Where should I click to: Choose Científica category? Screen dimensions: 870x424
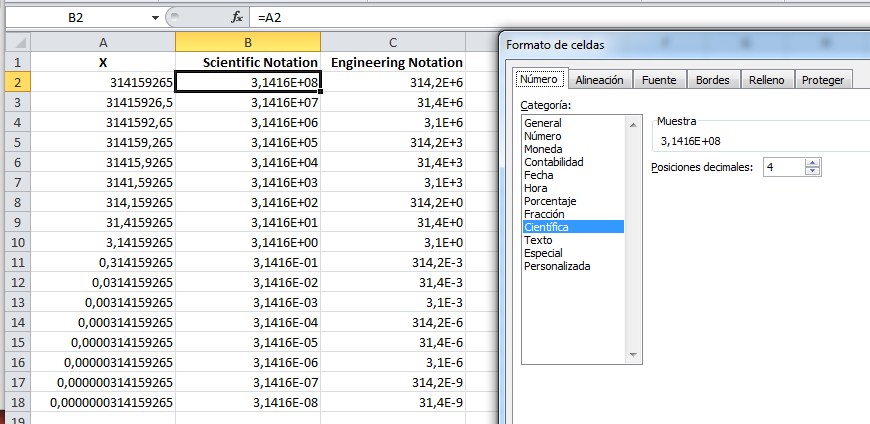[x=574, y=227]
